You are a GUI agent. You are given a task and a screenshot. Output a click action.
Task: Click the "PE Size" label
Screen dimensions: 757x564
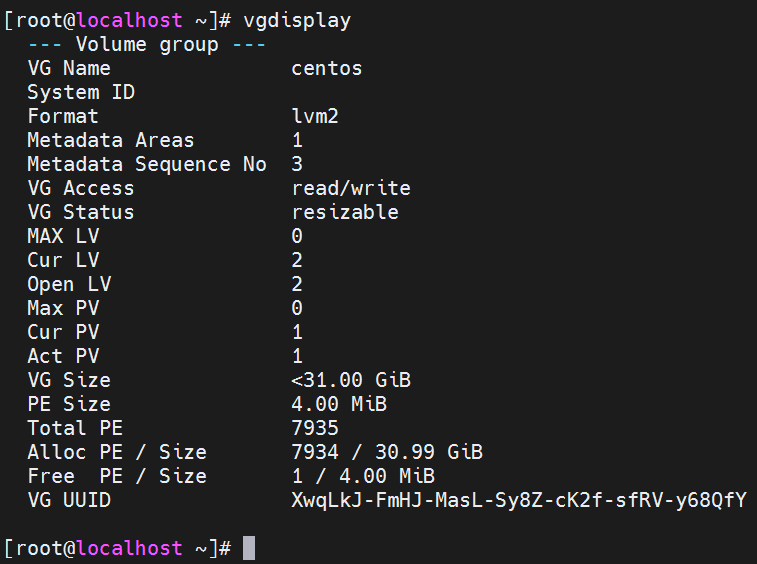[69, 404]
